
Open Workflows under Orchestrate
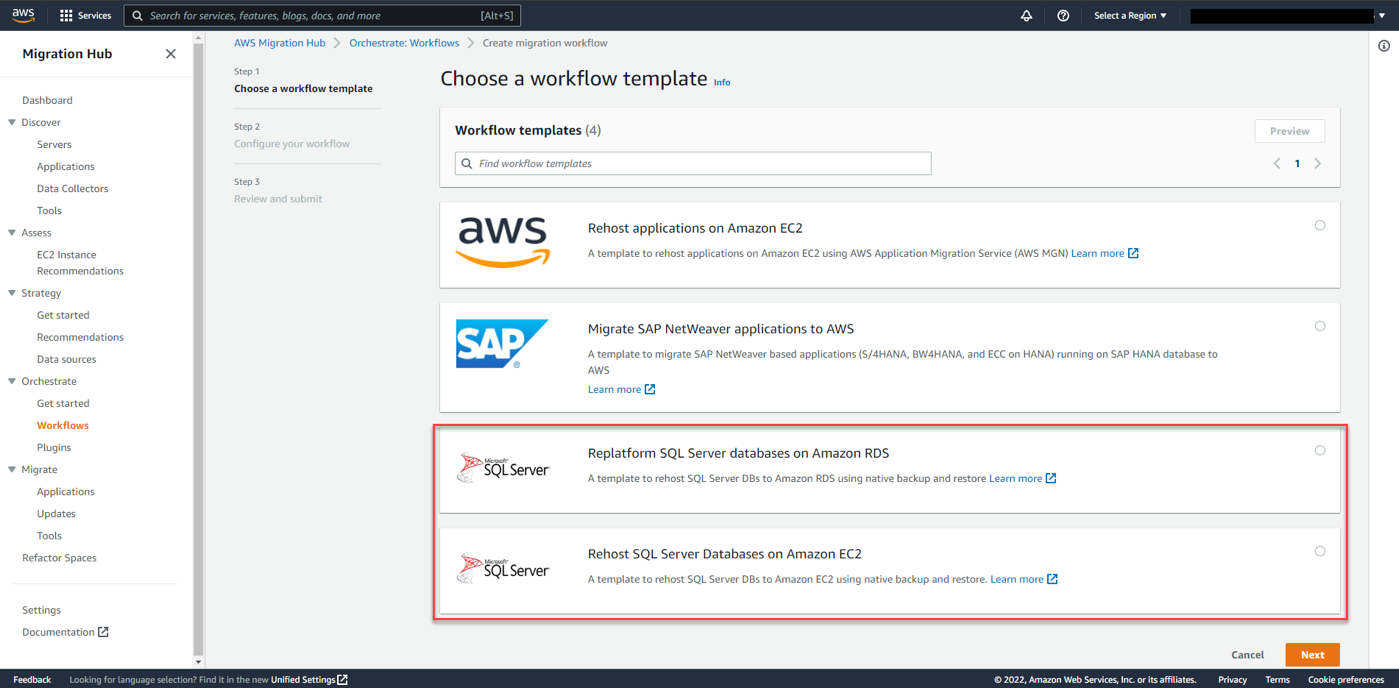[62, 425]
